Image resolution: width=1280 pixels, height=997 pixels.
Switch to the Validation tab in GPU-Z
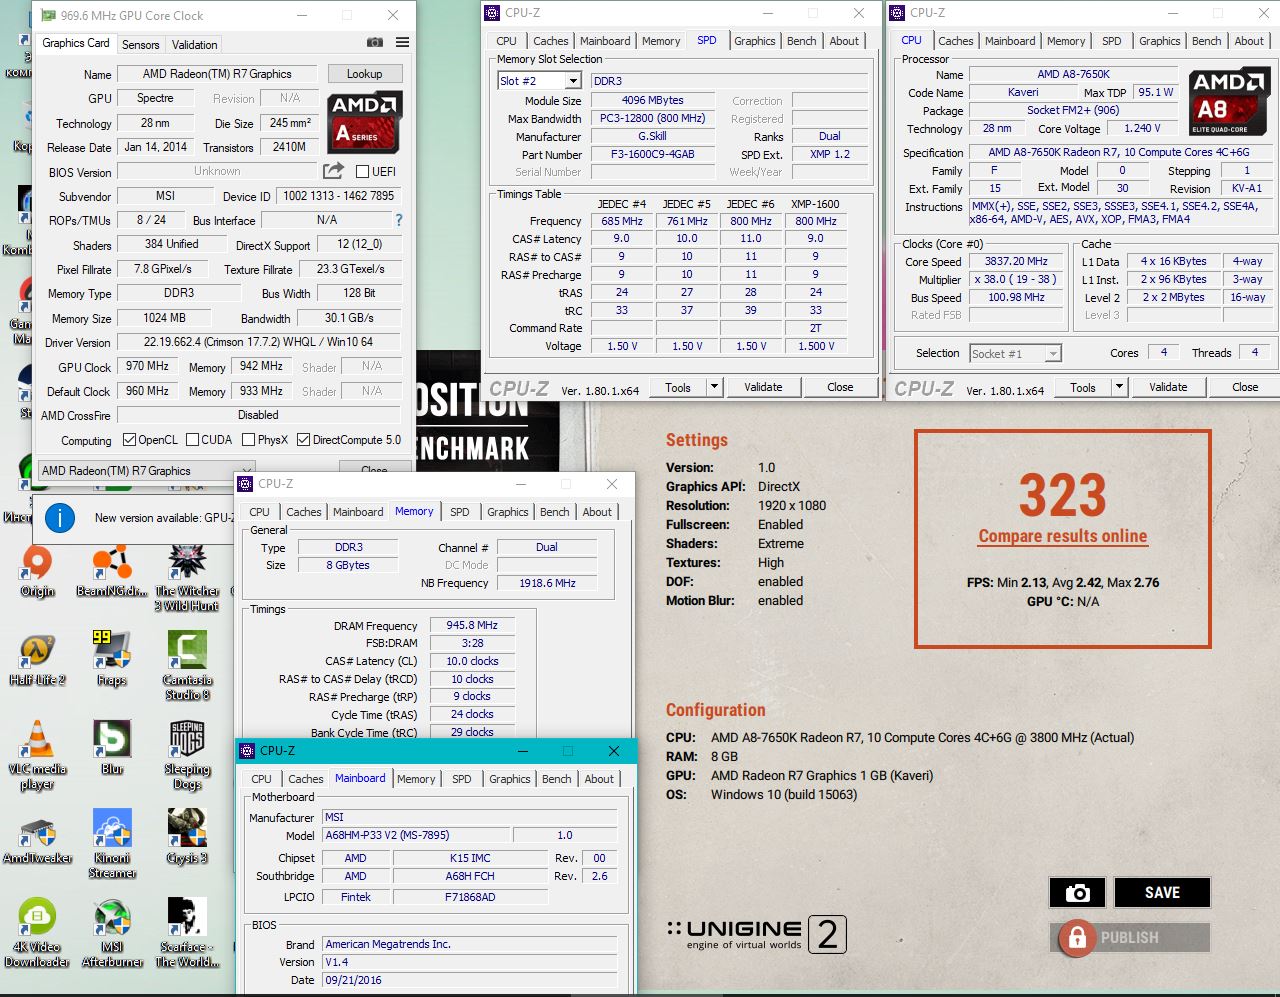click(194, 44)
